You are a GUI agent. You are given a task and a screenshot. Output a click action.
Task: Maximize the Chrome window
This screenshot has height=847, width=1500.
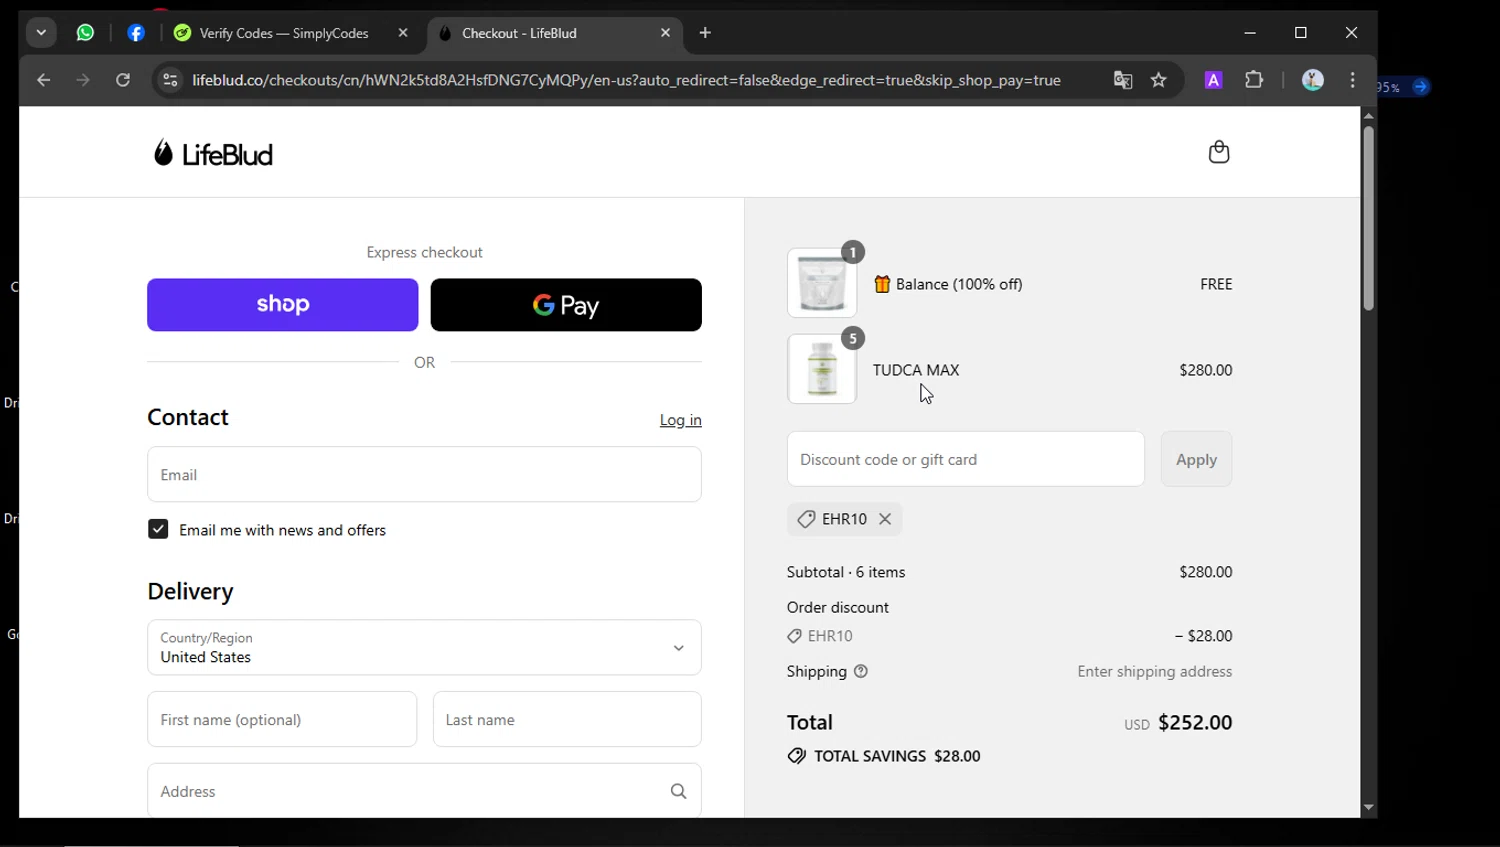(1301, 33)
